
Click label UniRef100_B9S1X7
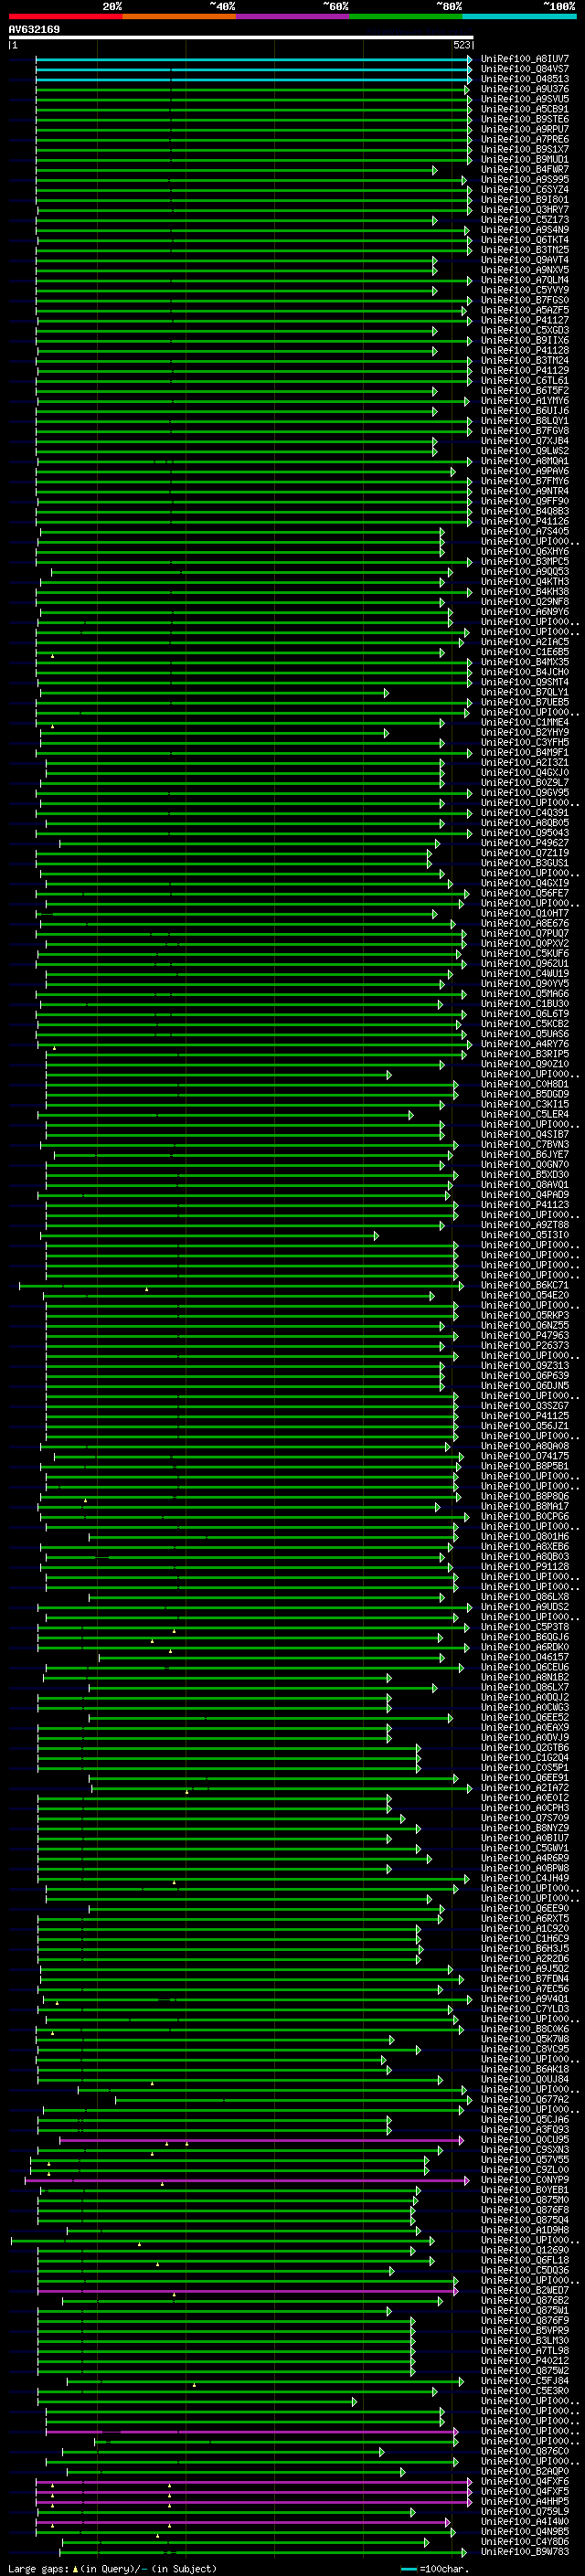click(x=524, y=149)
